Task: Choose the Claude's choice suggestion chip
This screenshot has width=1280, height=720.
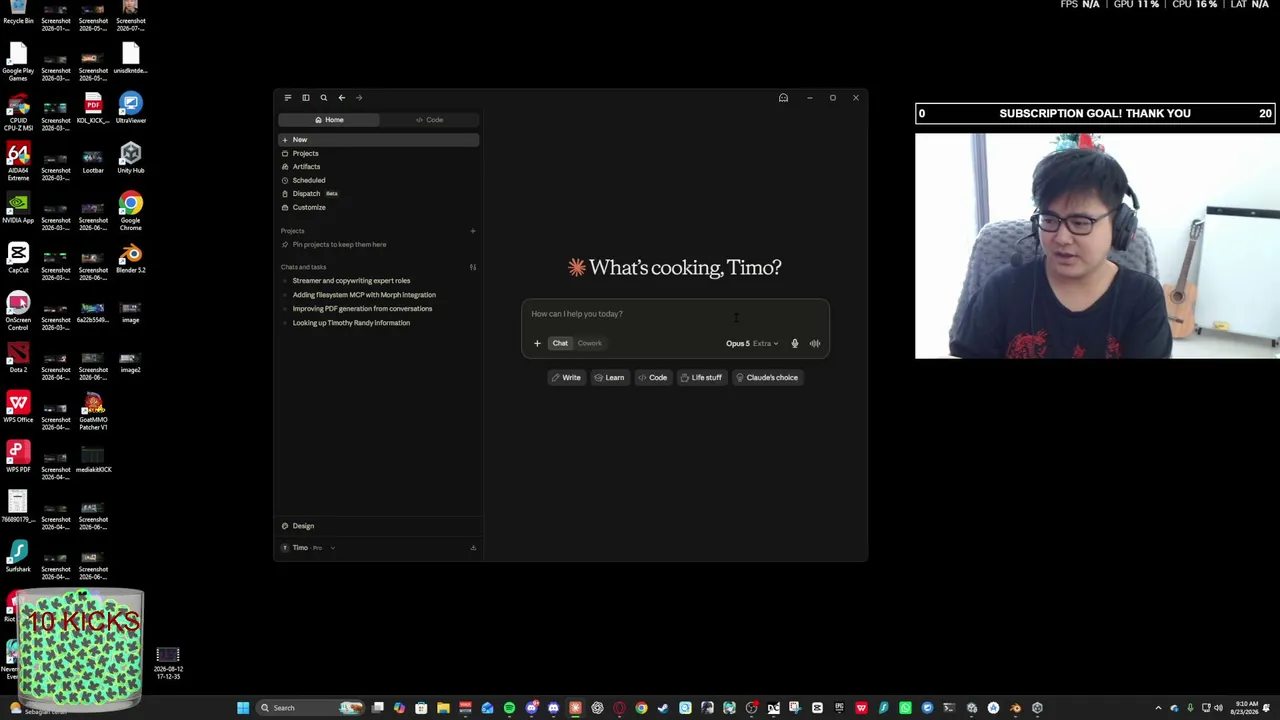Action: tap(767, 378)
